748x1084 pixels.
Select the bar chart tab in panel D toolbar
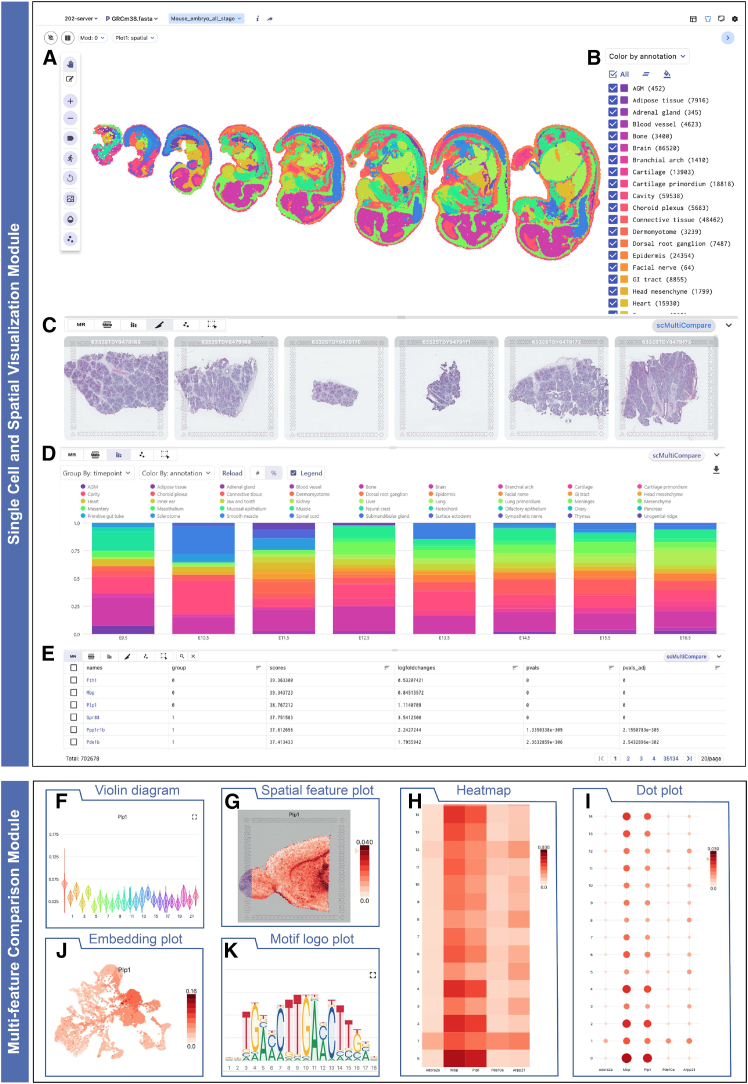pos(119,455)
